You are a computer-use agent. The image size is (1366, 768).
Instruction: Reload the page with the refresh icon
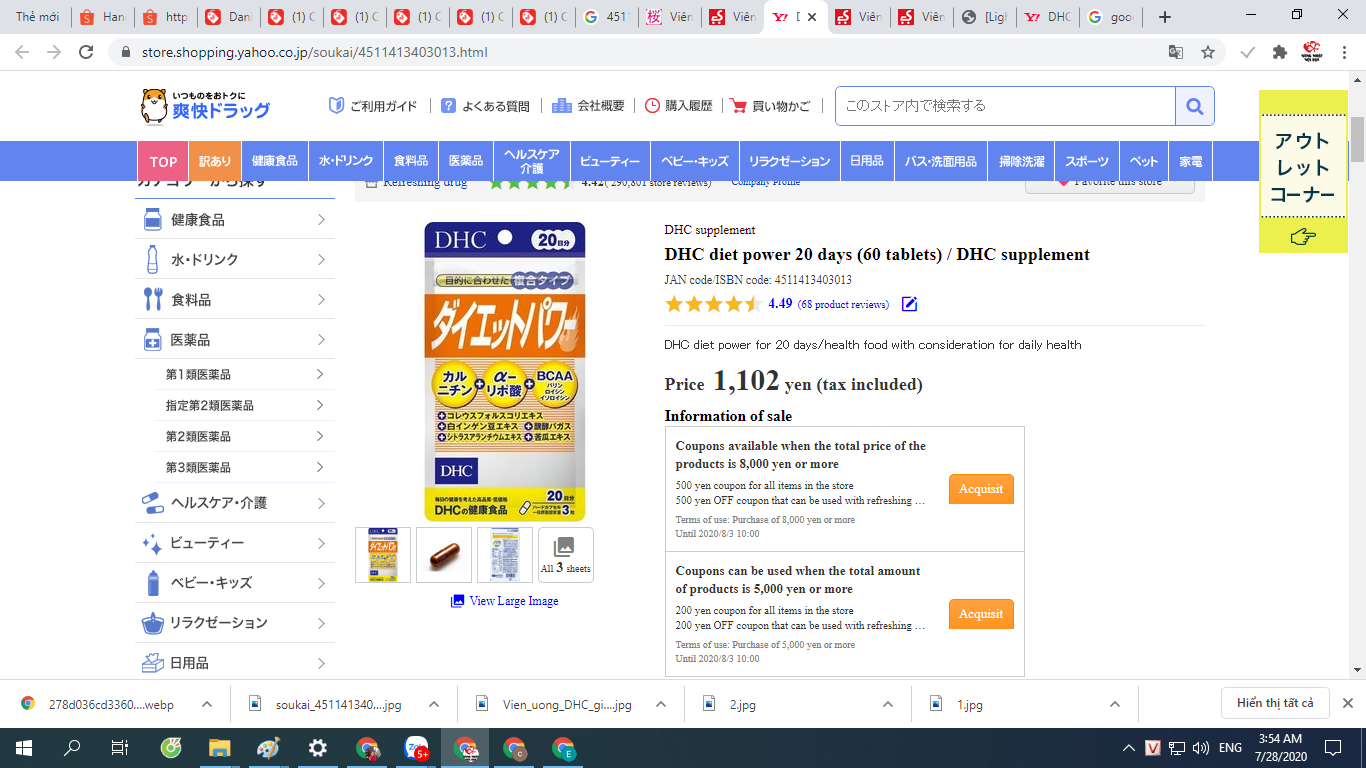point(87,52)
